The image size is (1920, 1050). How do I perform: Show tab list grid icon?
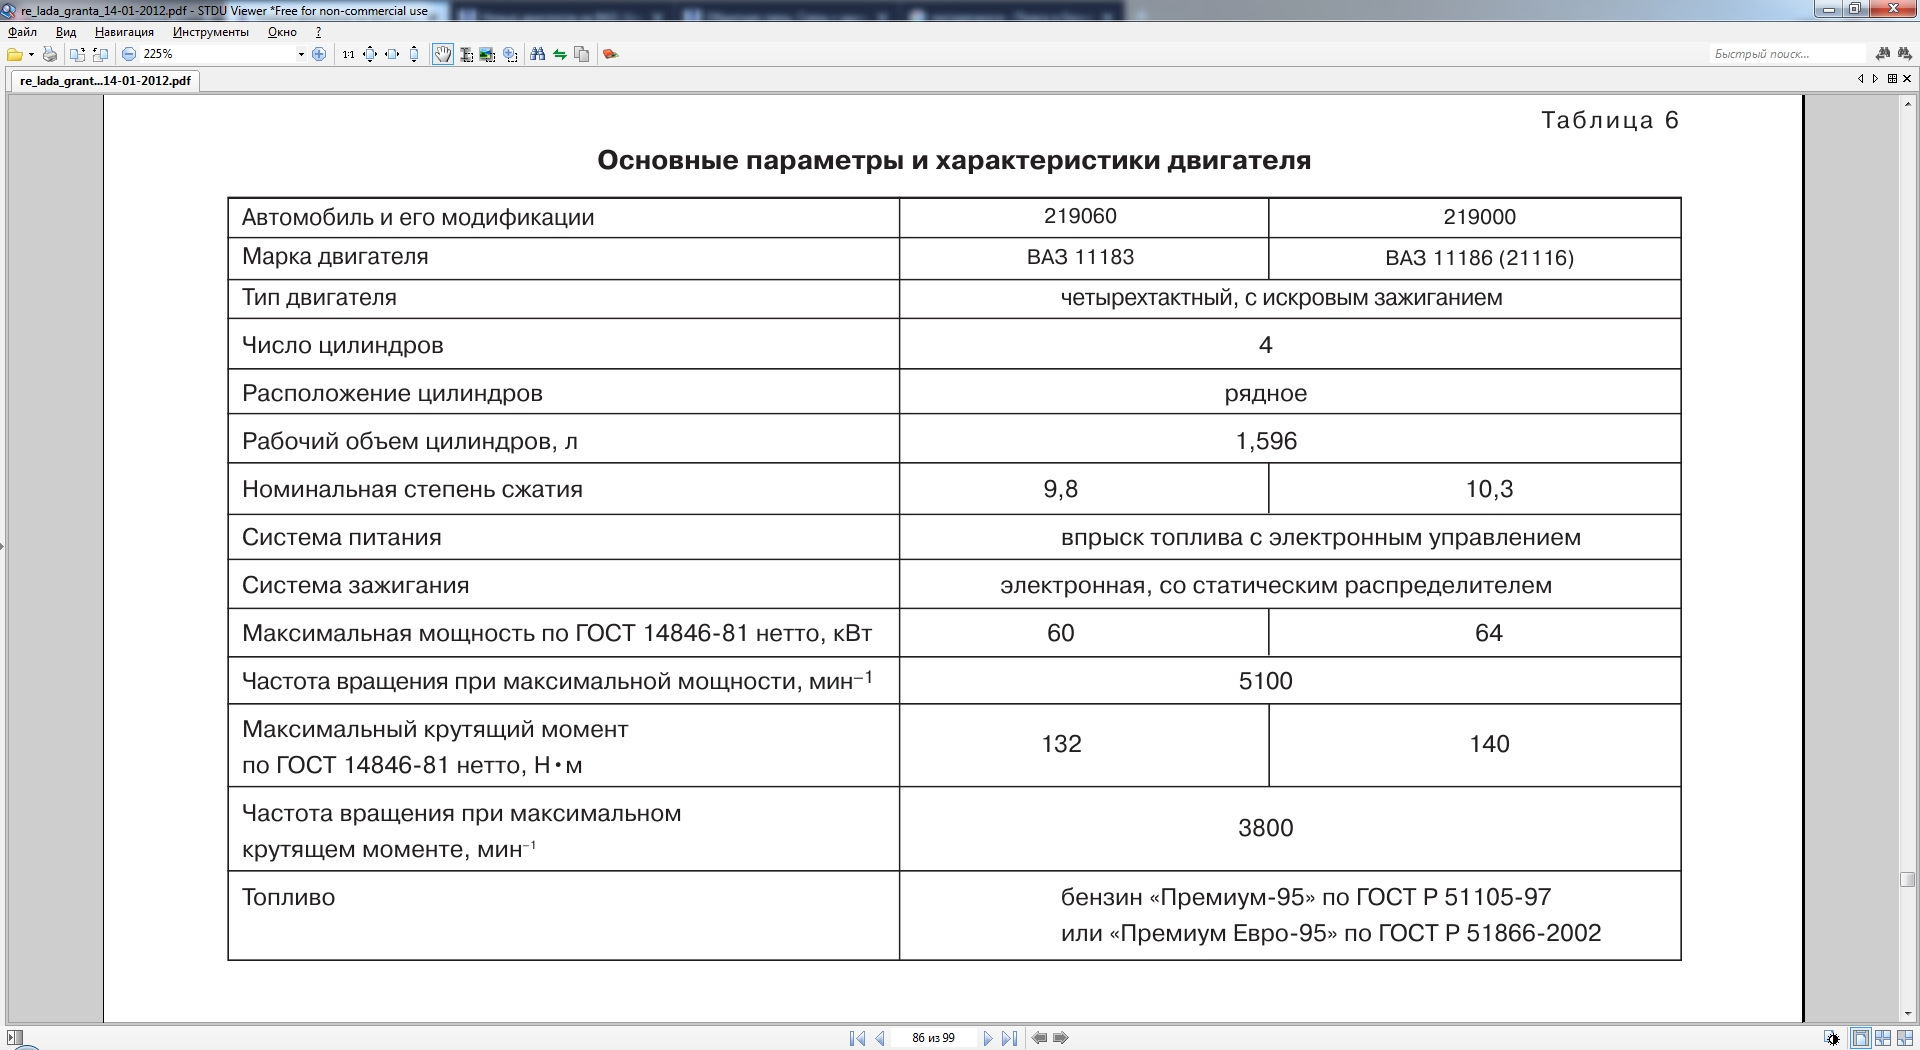1892,79
